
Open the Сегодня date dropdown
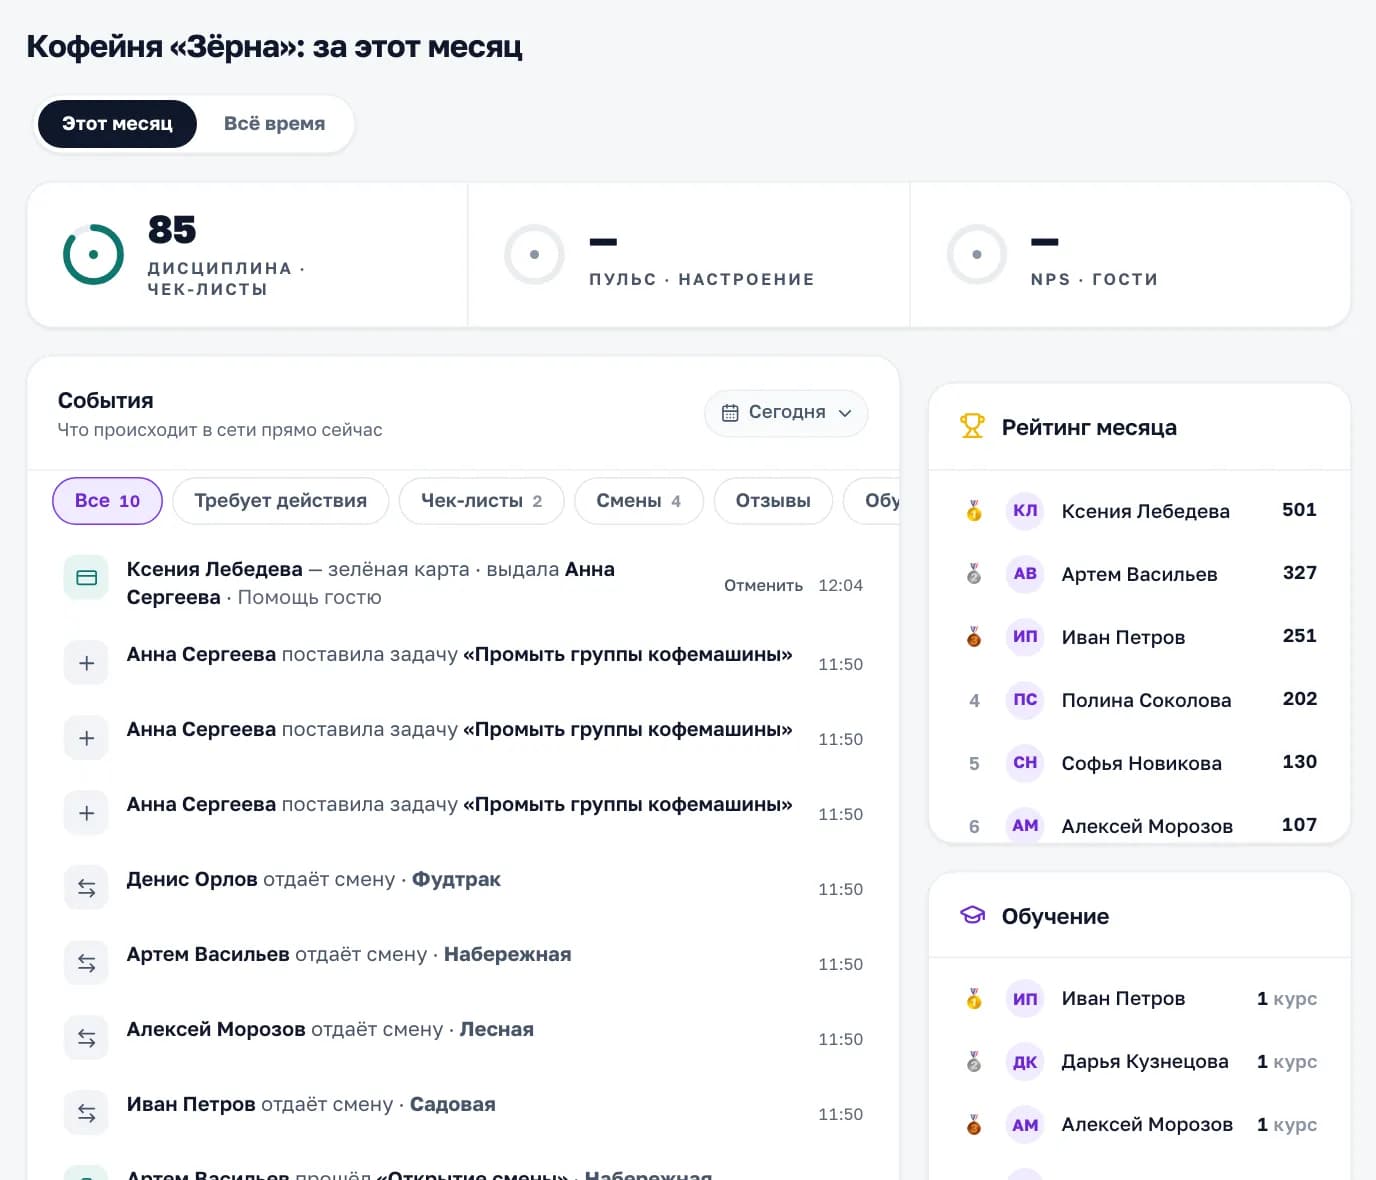click(786, 413)
